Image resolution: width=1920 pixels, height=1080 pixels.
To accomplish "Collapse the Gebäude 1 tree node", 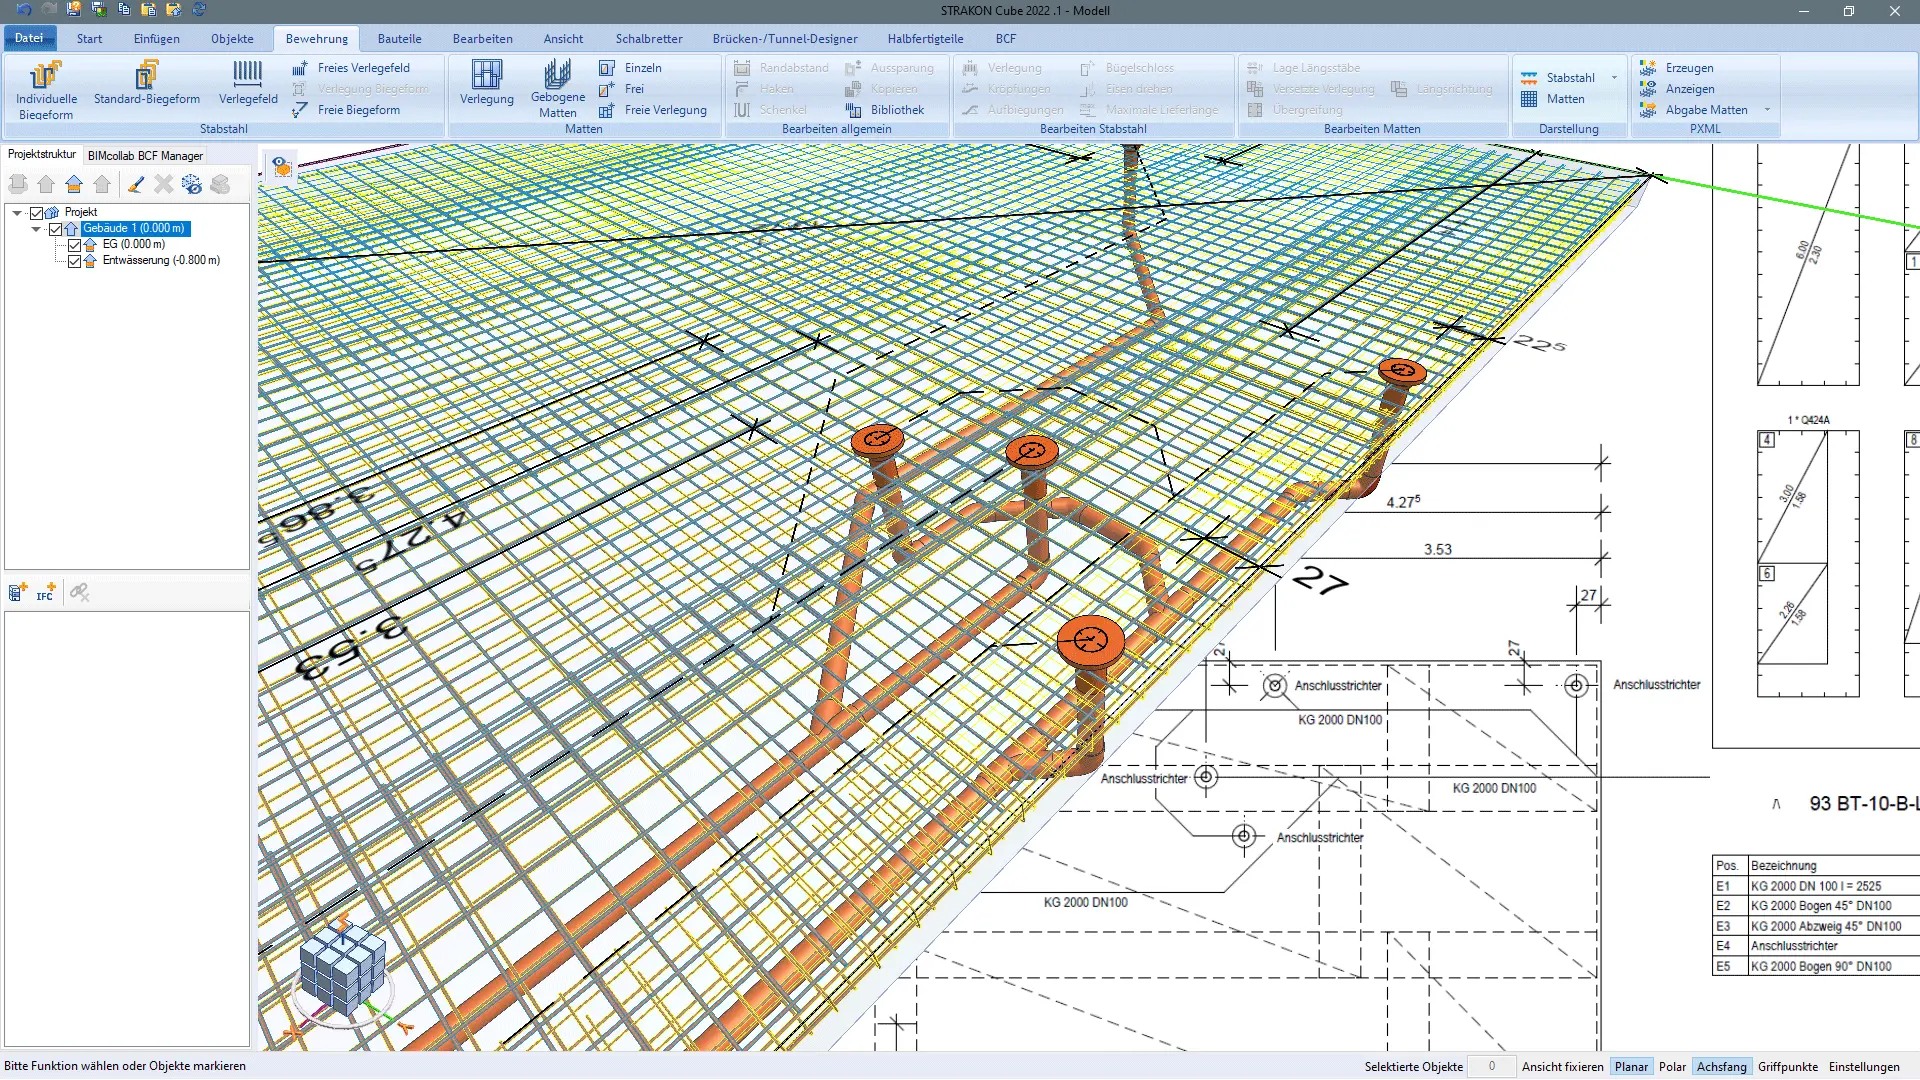I will coord(37,229).
